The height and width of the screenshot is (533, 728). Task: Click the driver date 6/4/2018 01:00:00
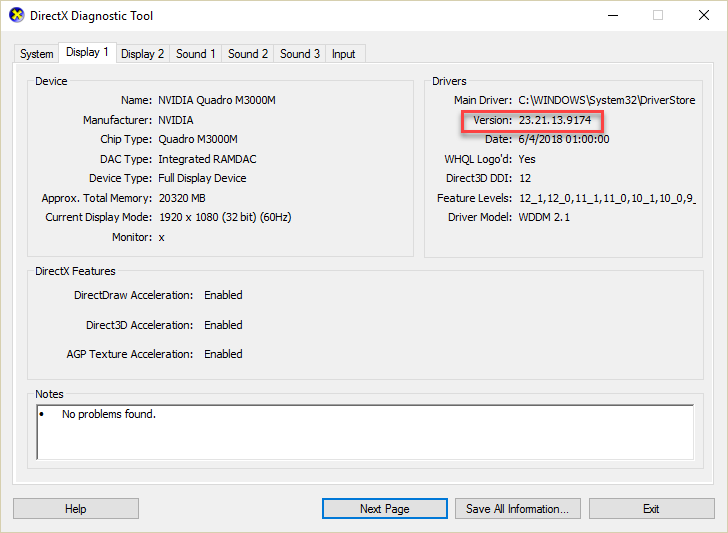click(564, 139)
